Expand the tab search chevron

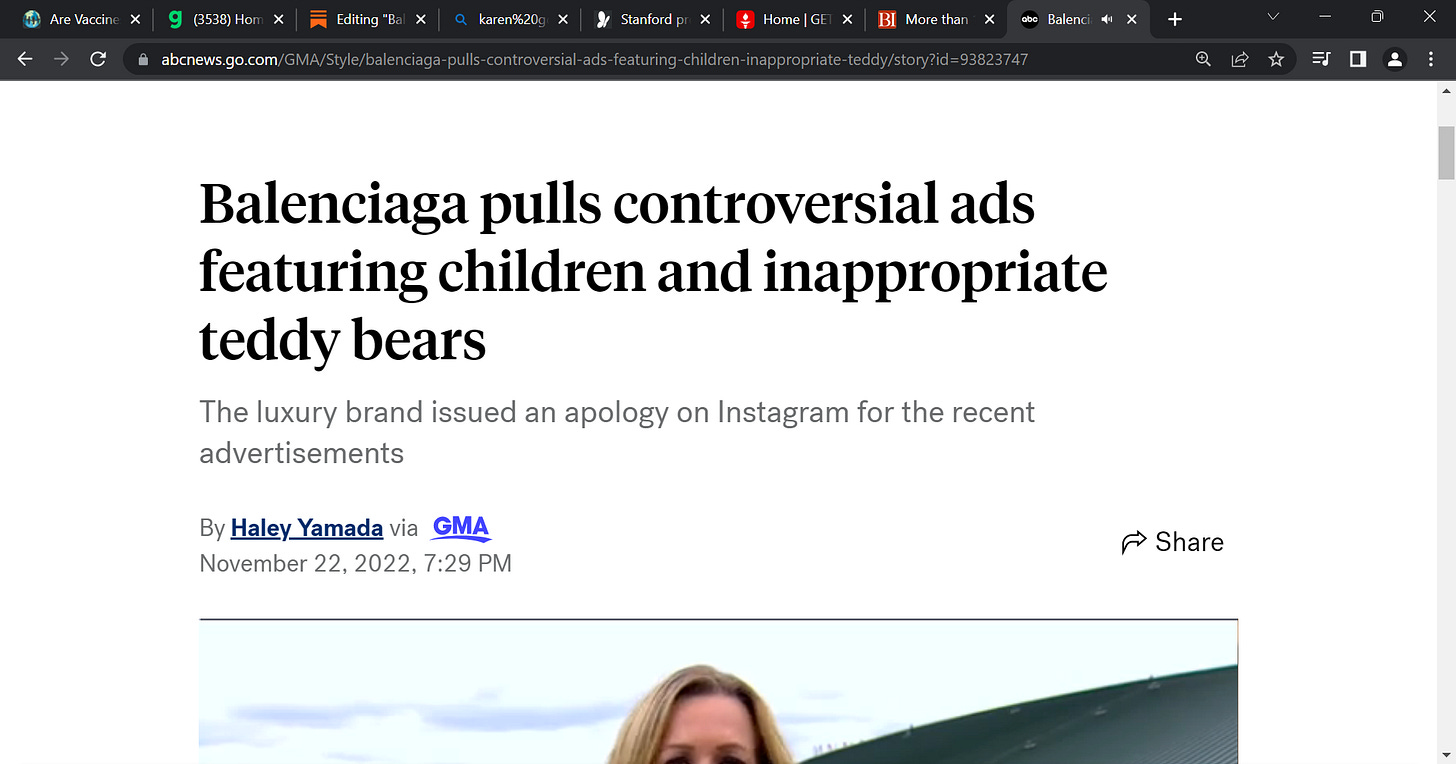(x=1273, y=17)
